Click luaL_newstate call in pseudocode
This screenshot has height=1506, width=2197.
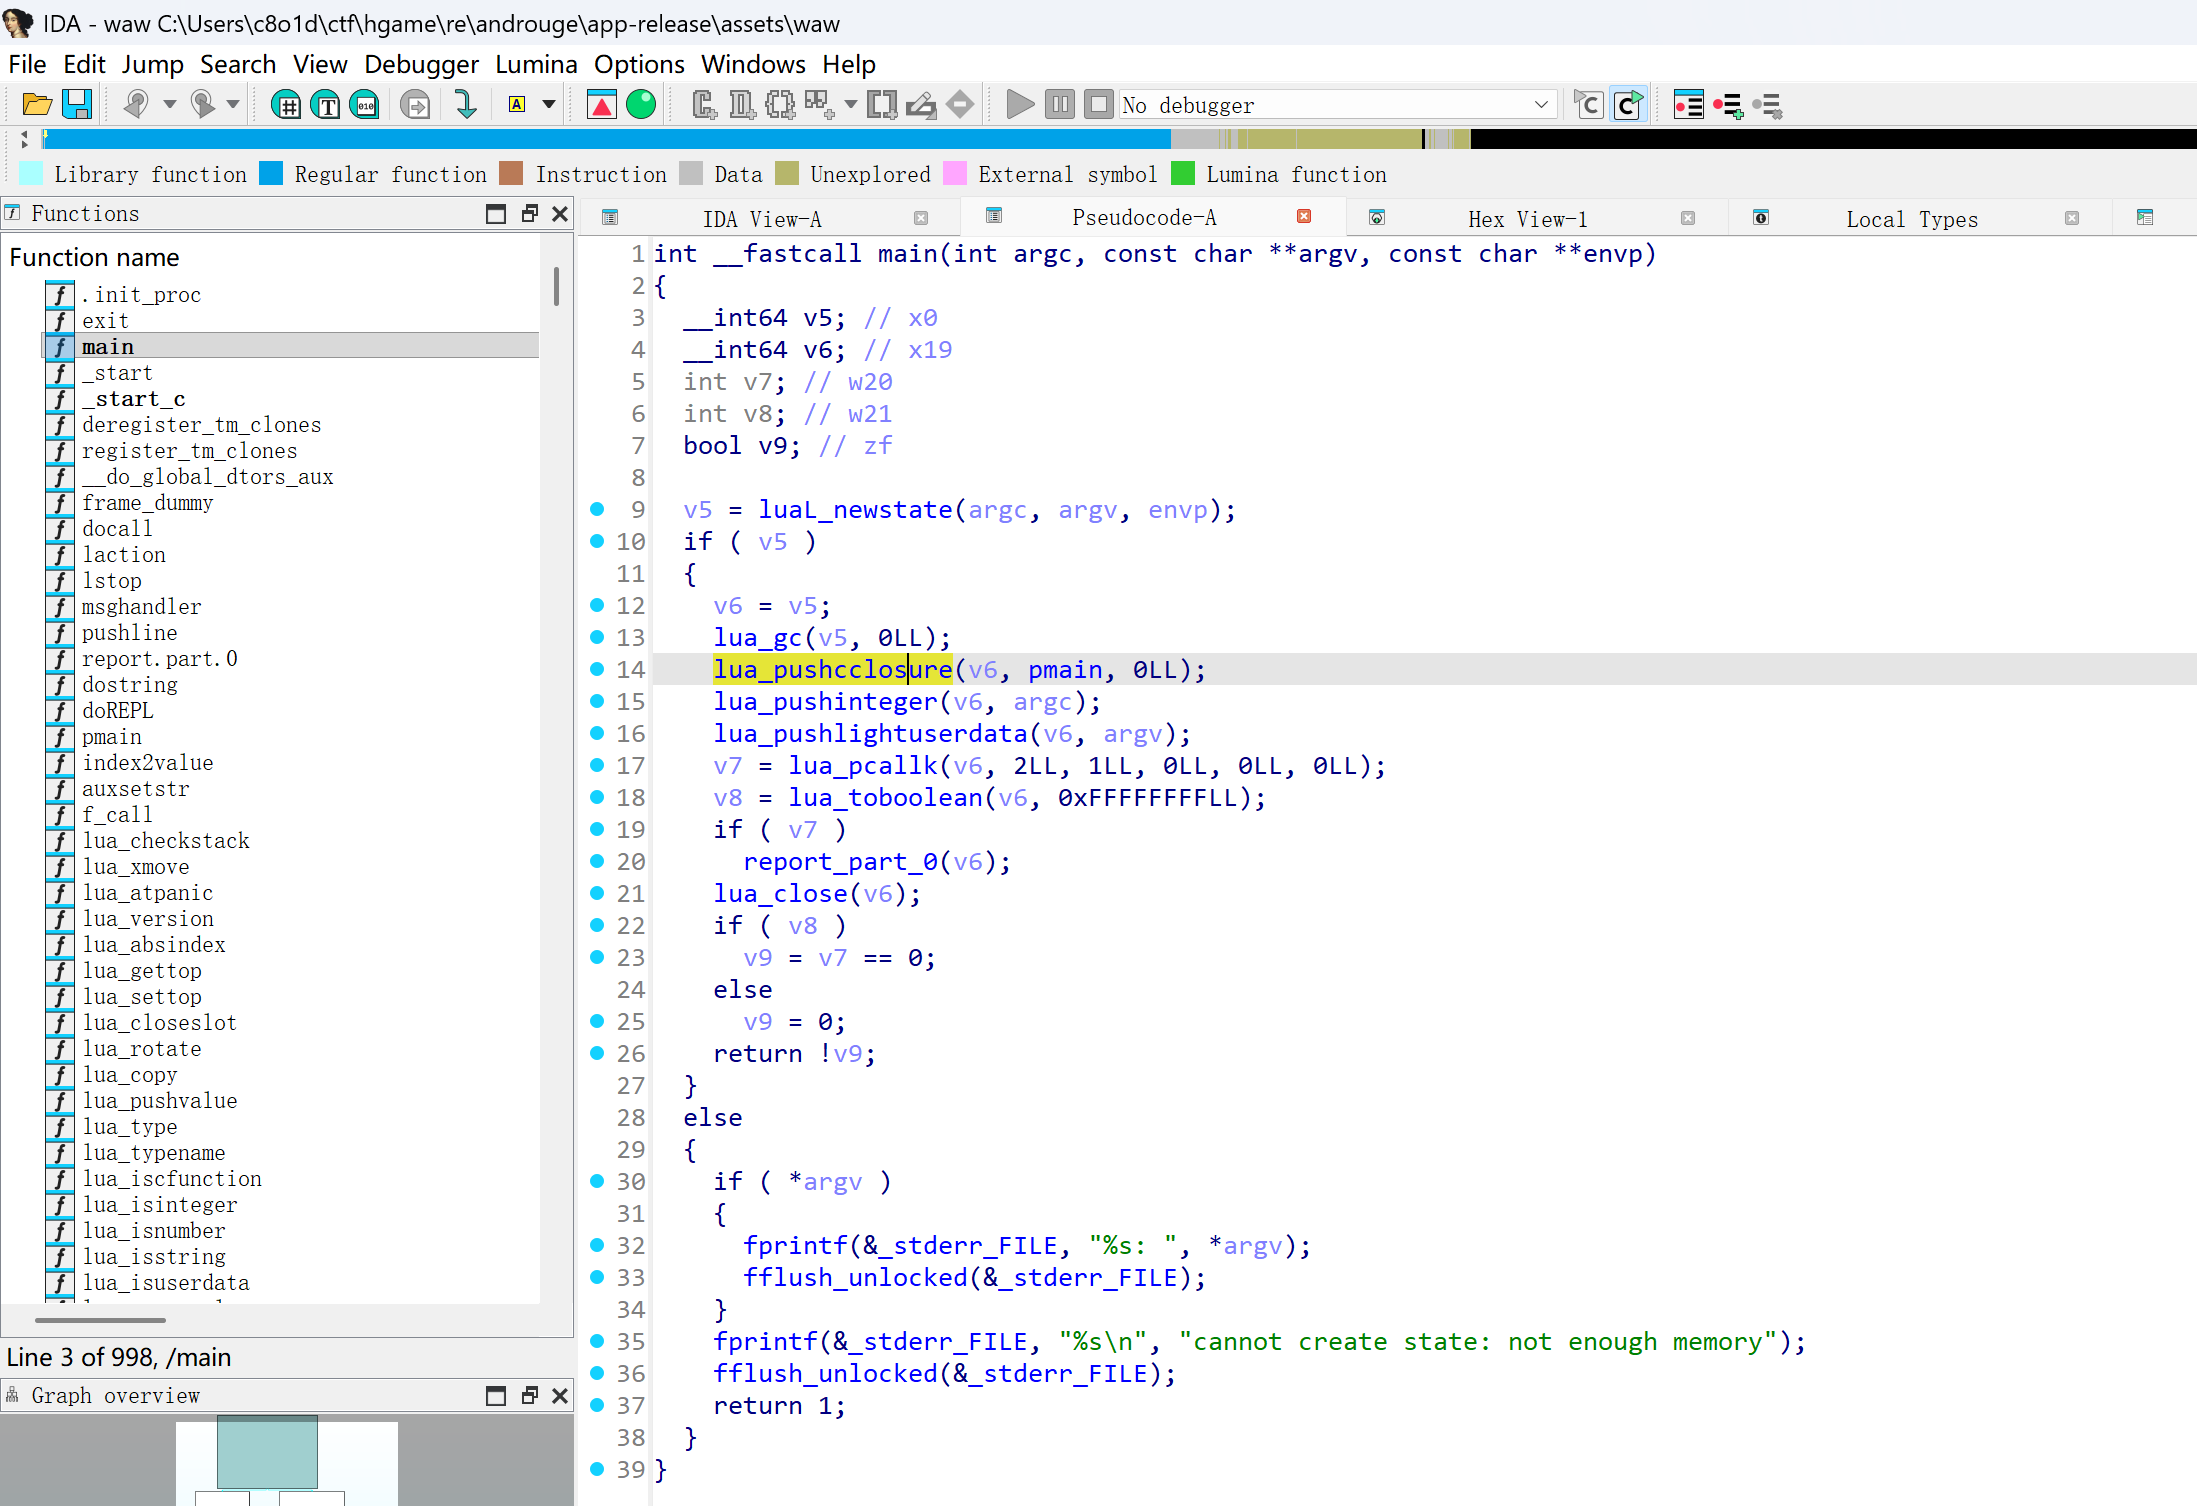854,510
